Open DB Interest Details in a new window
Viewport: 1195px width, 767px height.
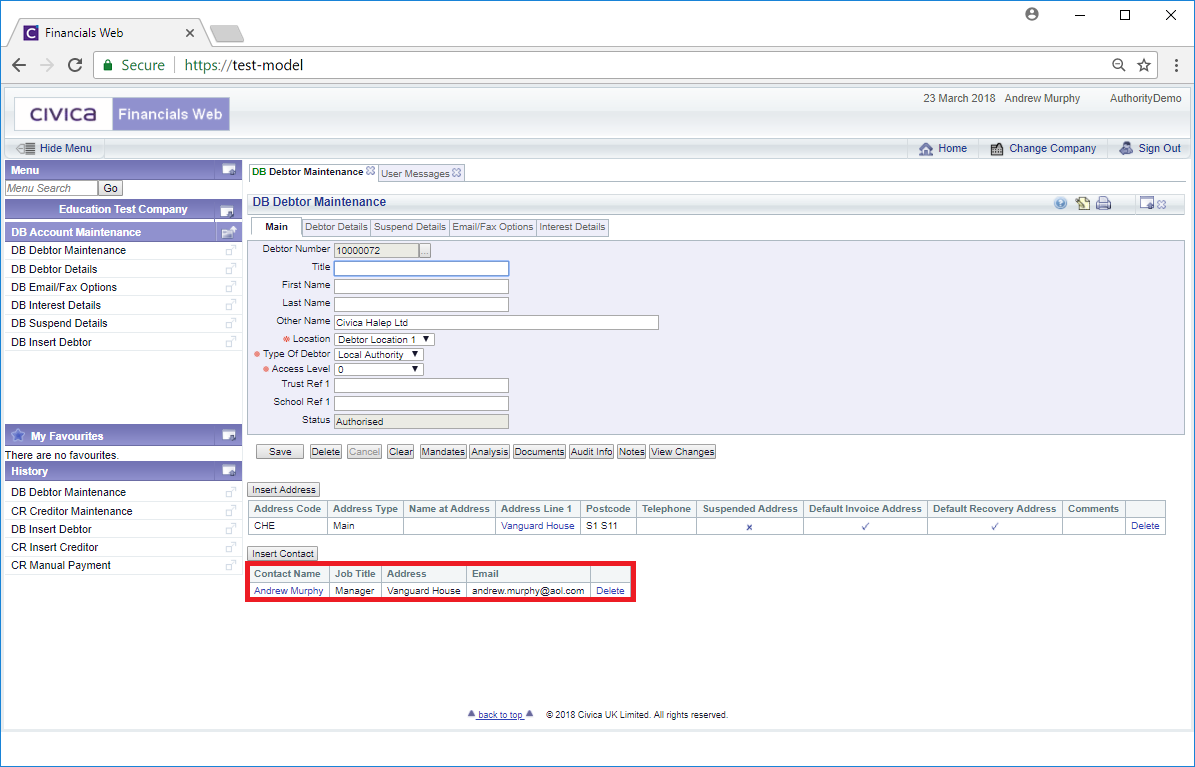[x=230, y=305]
